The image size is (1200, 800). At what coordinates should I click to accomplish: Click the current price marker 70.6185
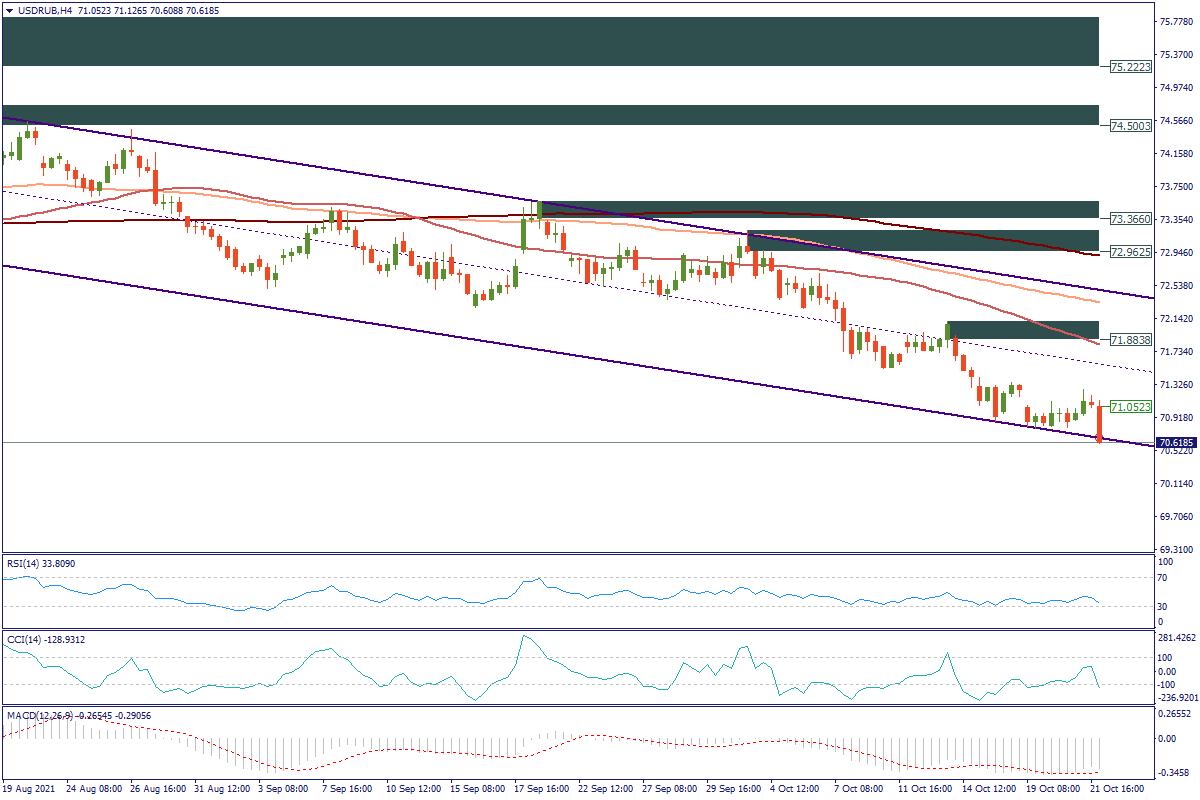(x=1176, y=442)
